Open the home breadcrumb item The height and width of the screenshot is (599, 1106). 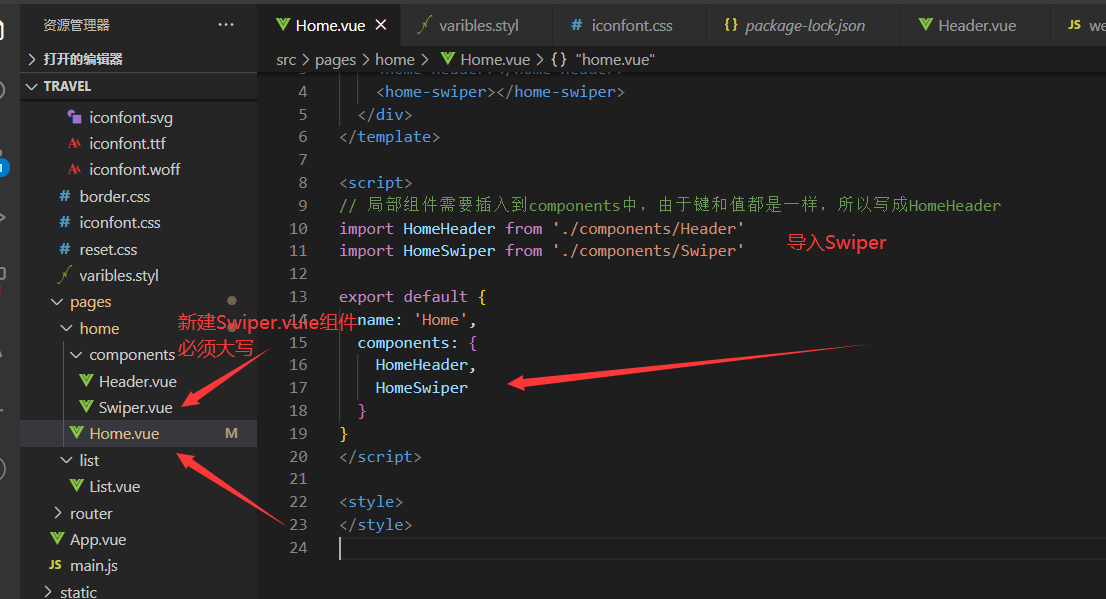395,59
